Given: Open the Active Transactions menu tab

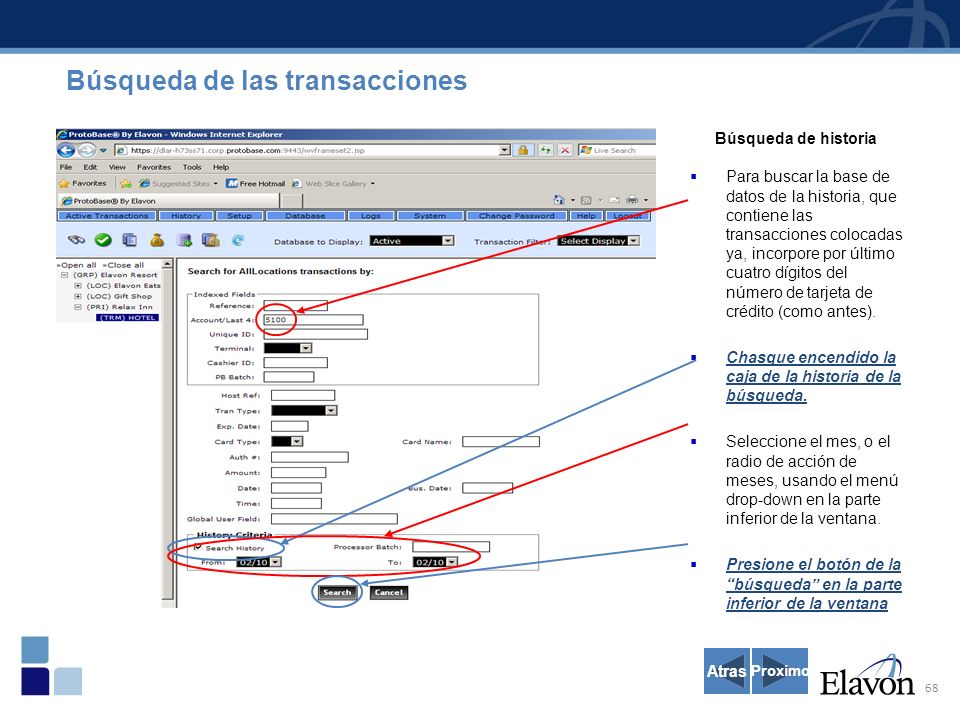Looking at the screenshot, I should [107, 216].
